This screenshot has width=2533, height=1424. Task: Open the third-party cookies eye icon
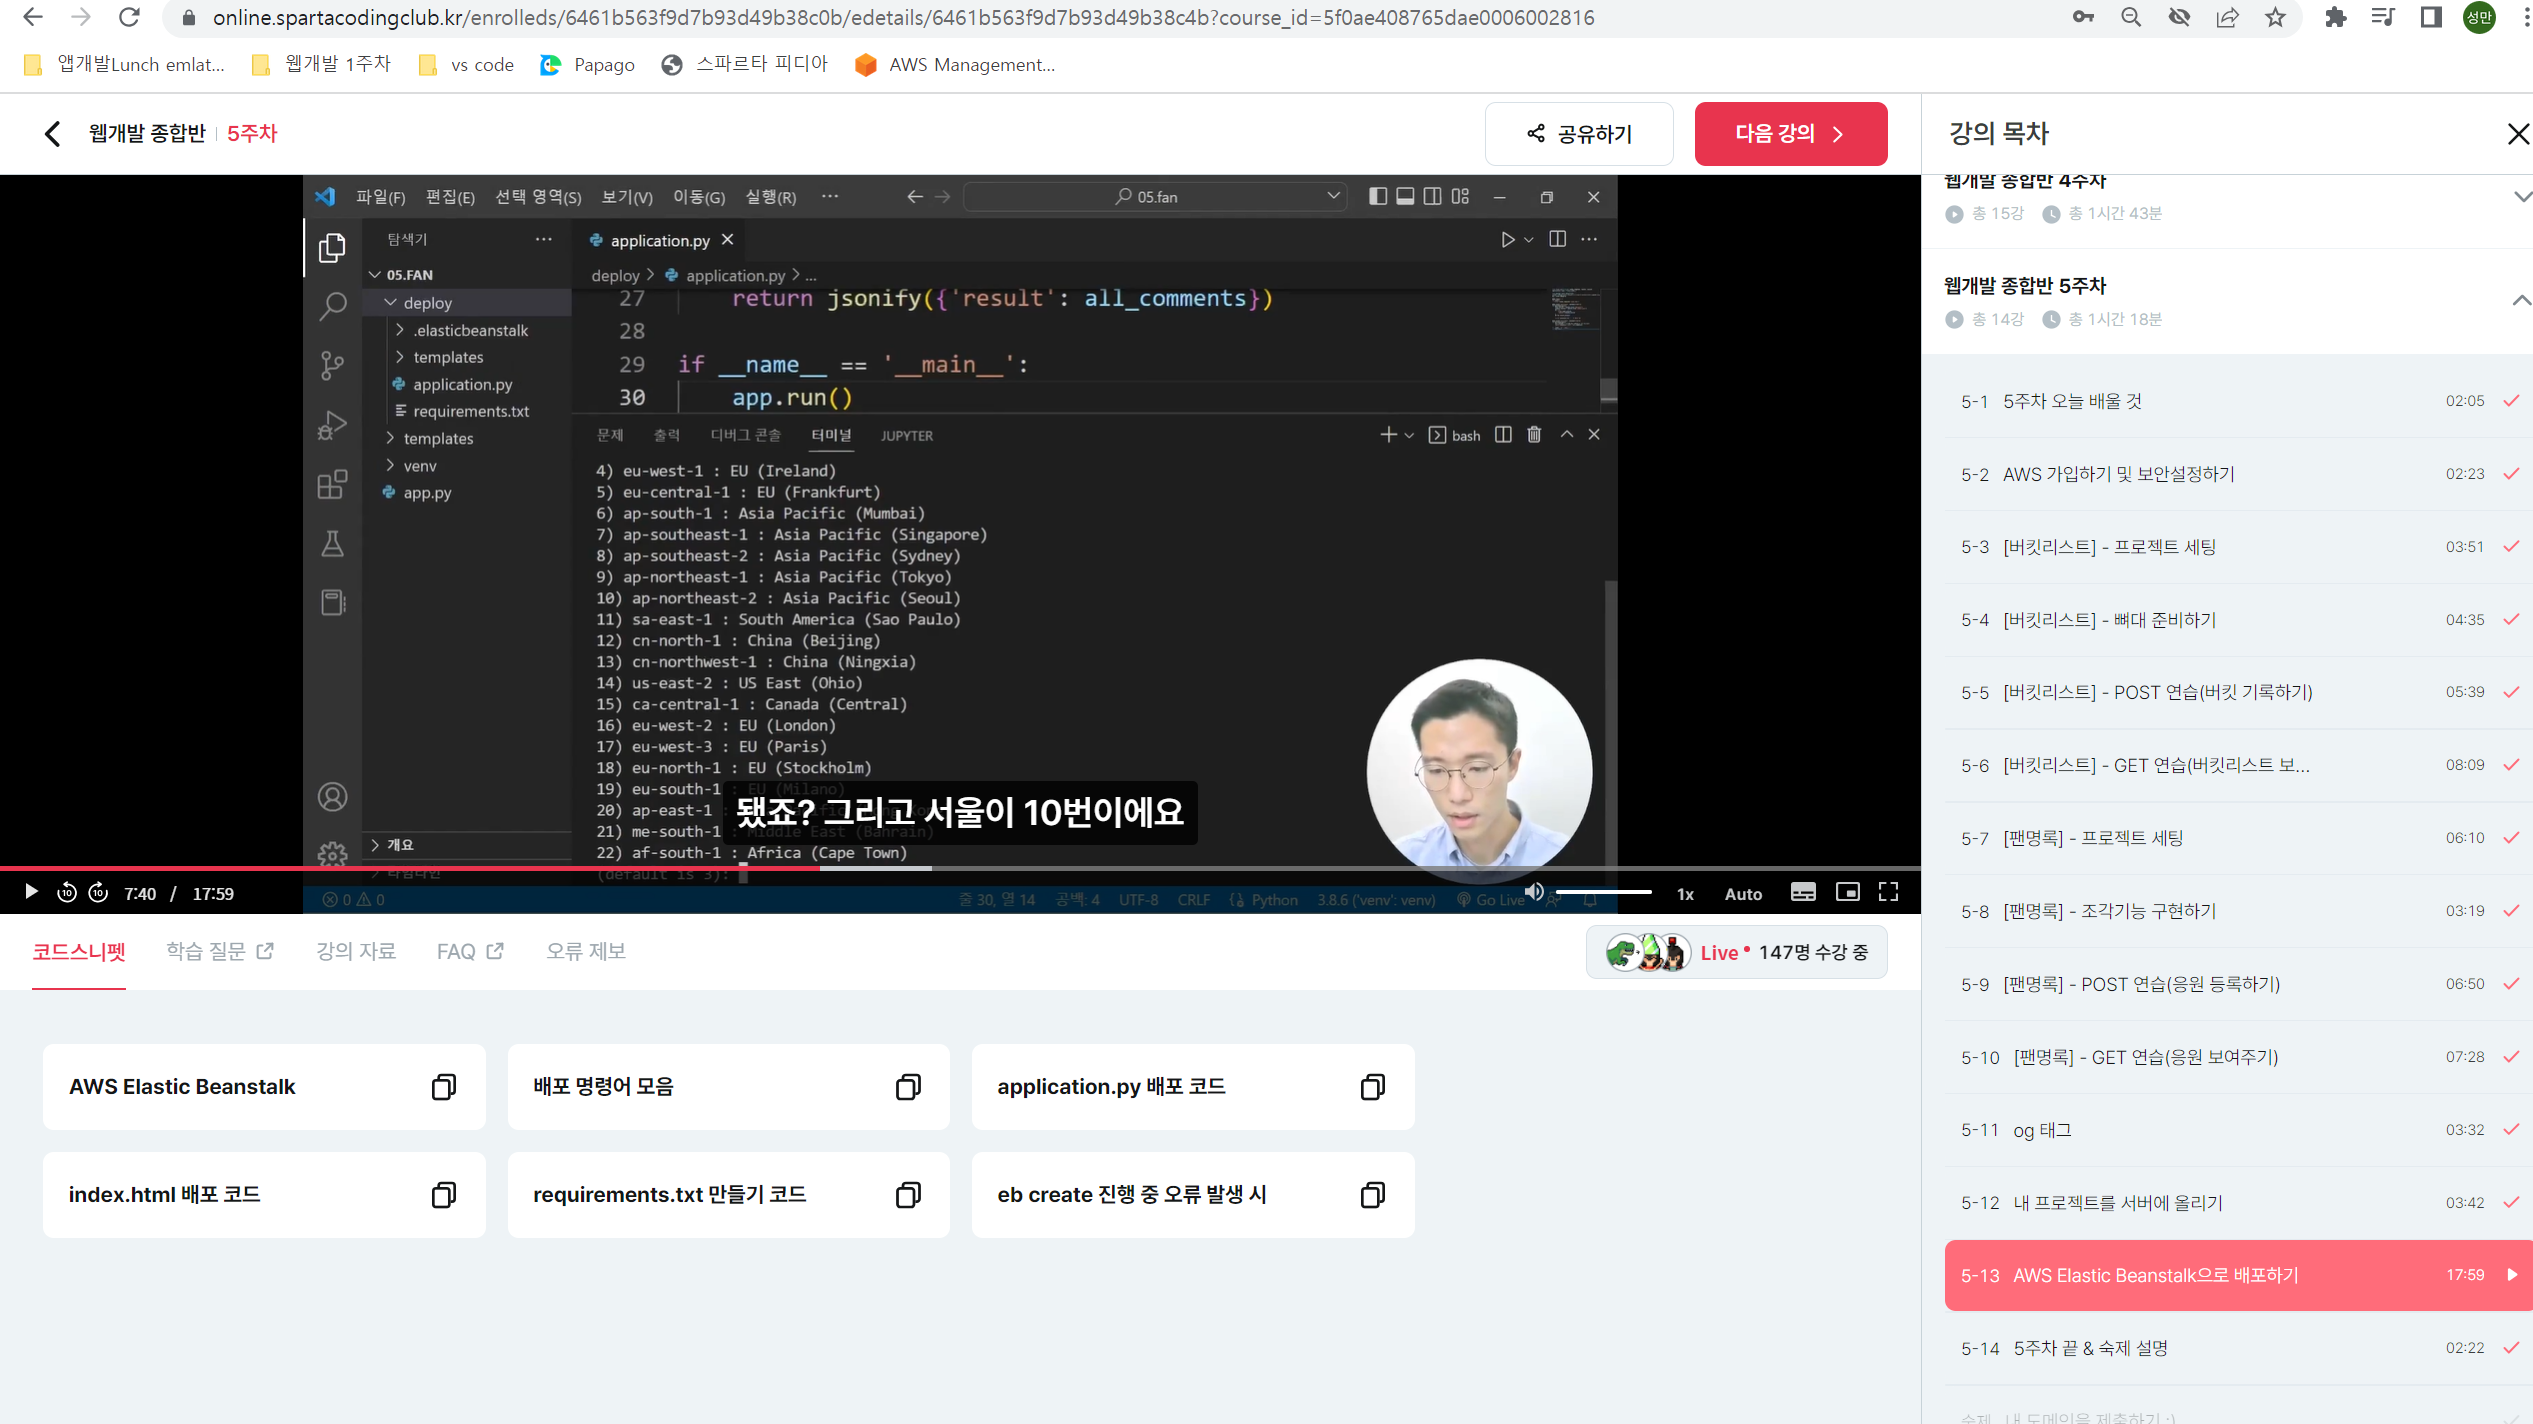click(2179, 17)
